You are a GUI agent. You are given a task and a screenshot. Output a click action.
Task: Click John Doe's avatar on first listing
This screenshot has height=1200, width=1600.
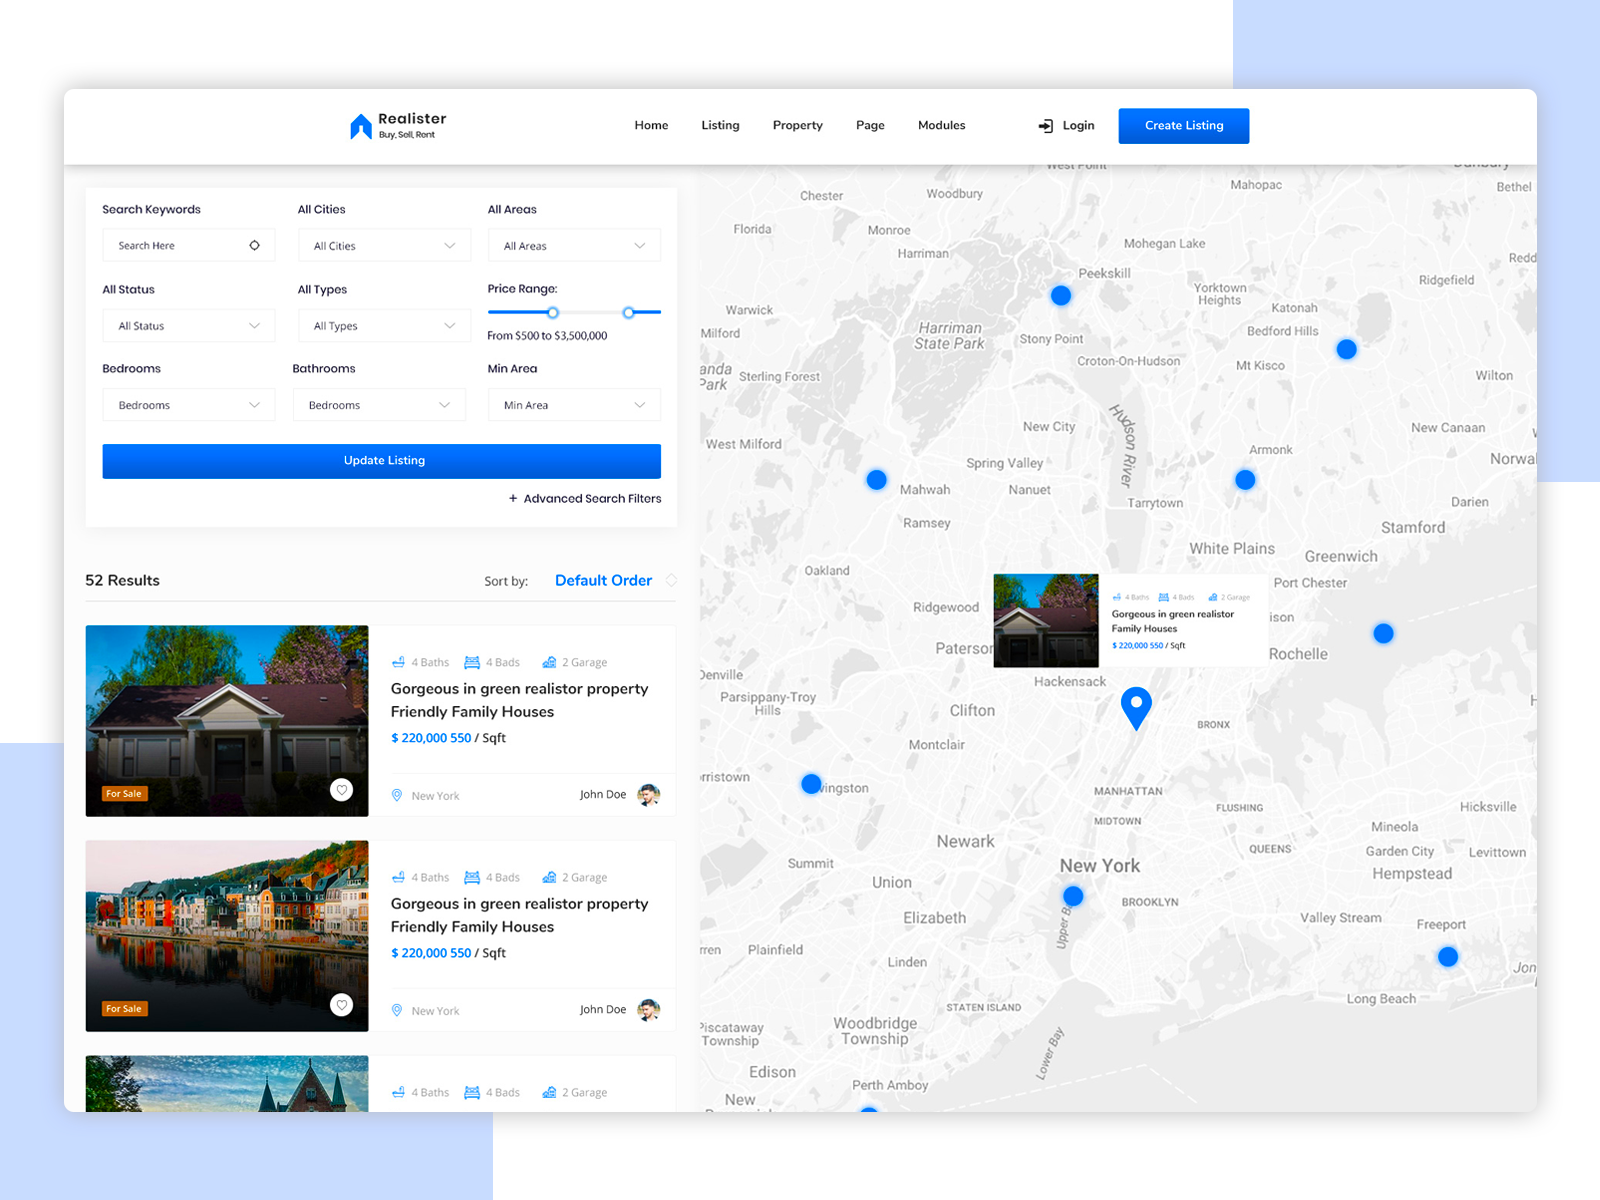click(649, 795)
